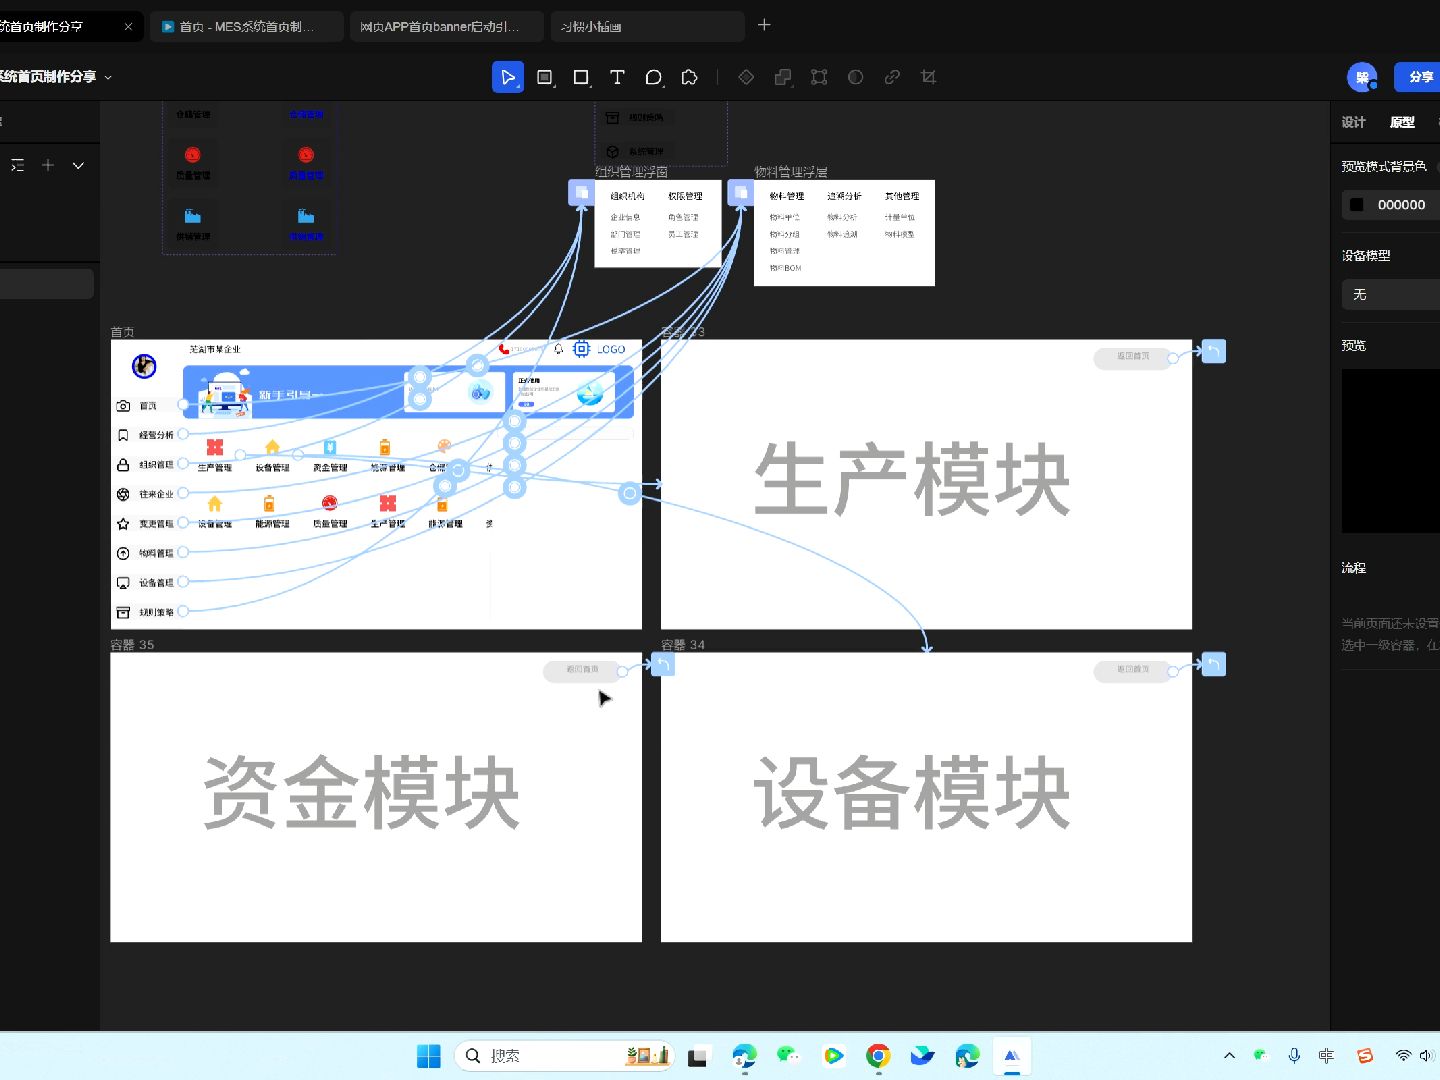
Task: Select the 资金模块 heading text
Action: click(362, 793)
